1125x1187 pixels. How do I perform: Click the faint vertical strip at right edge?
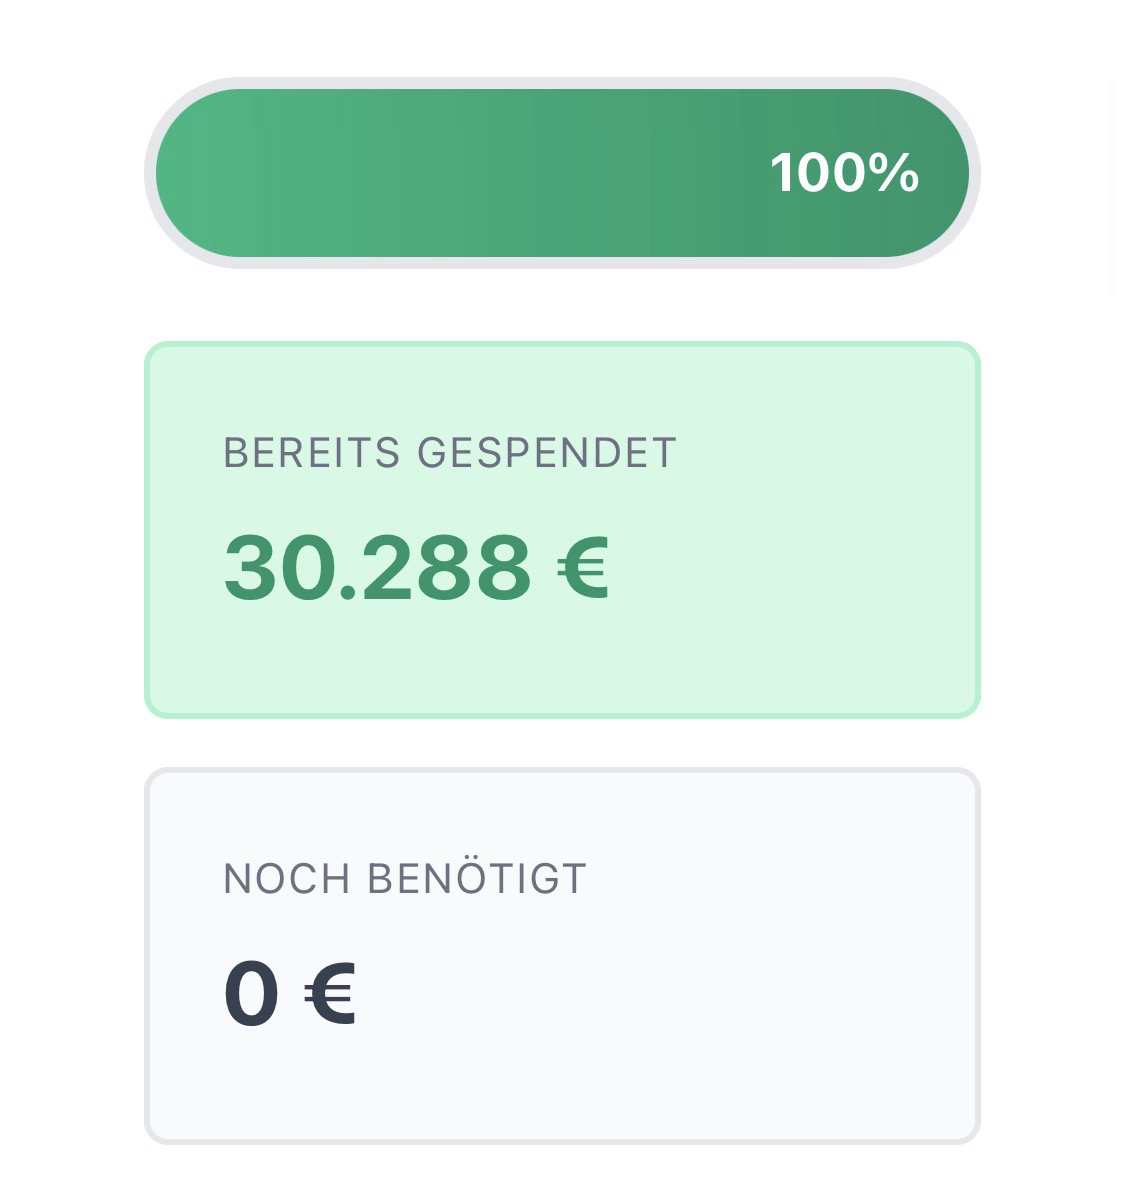tap(1112, 185)
